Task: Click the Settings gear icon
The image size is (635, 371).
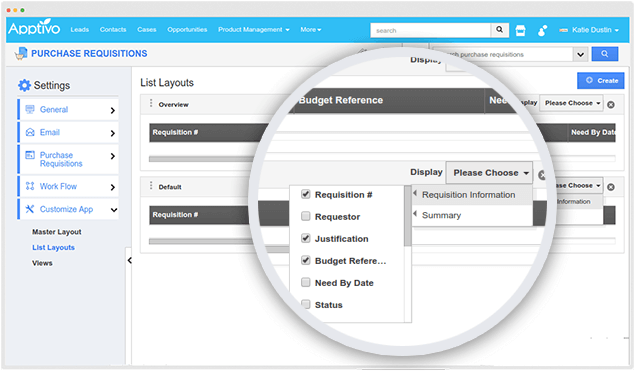Action: pos(24,85)
